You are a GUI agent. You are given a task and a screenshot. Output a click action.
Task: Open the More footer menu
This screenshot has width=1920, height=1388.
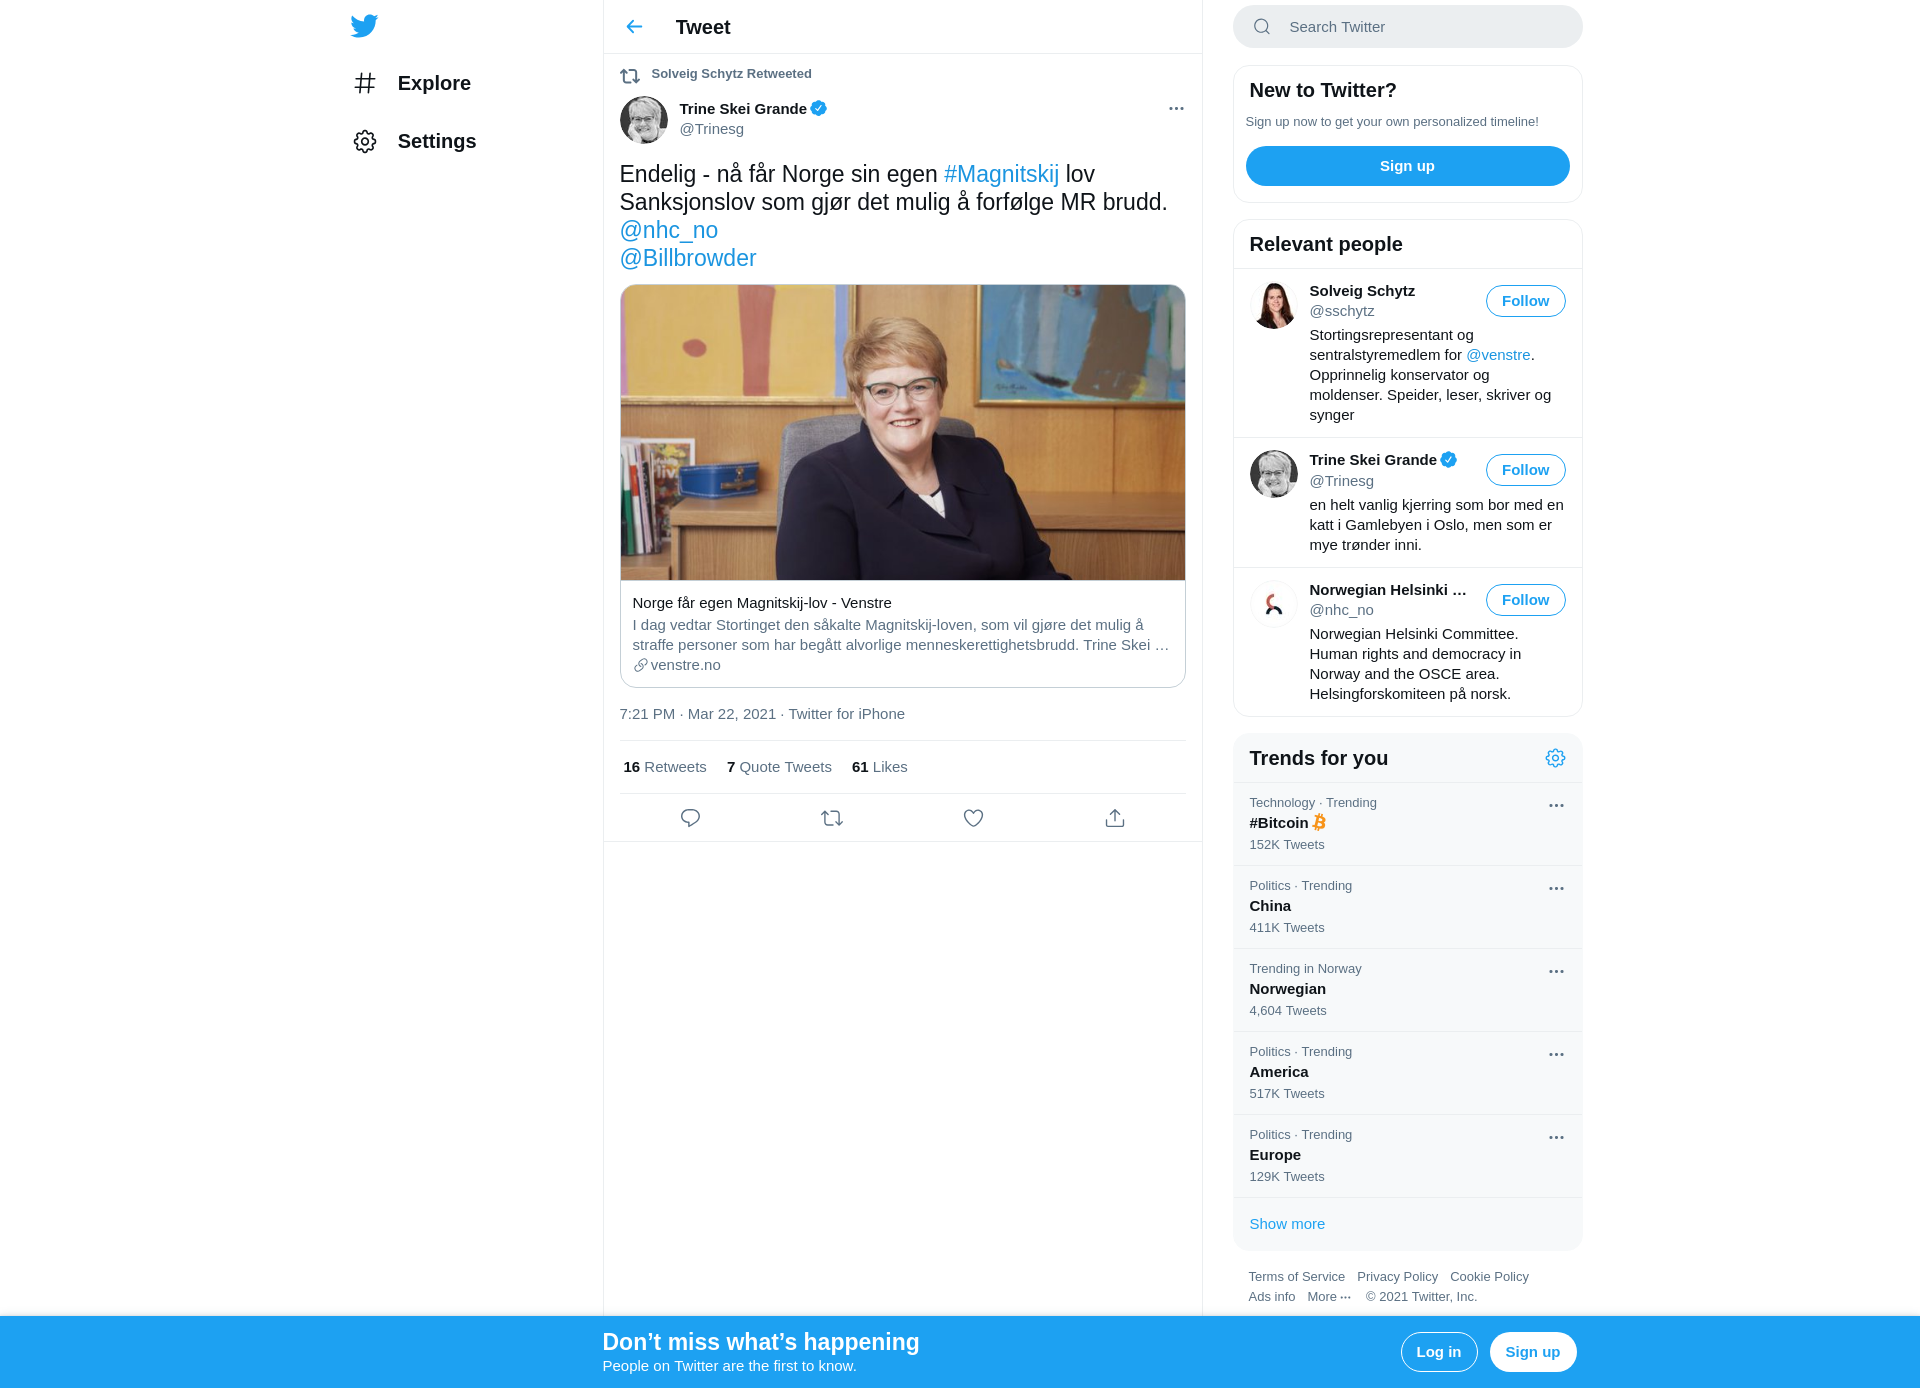coord(1329,1297)
